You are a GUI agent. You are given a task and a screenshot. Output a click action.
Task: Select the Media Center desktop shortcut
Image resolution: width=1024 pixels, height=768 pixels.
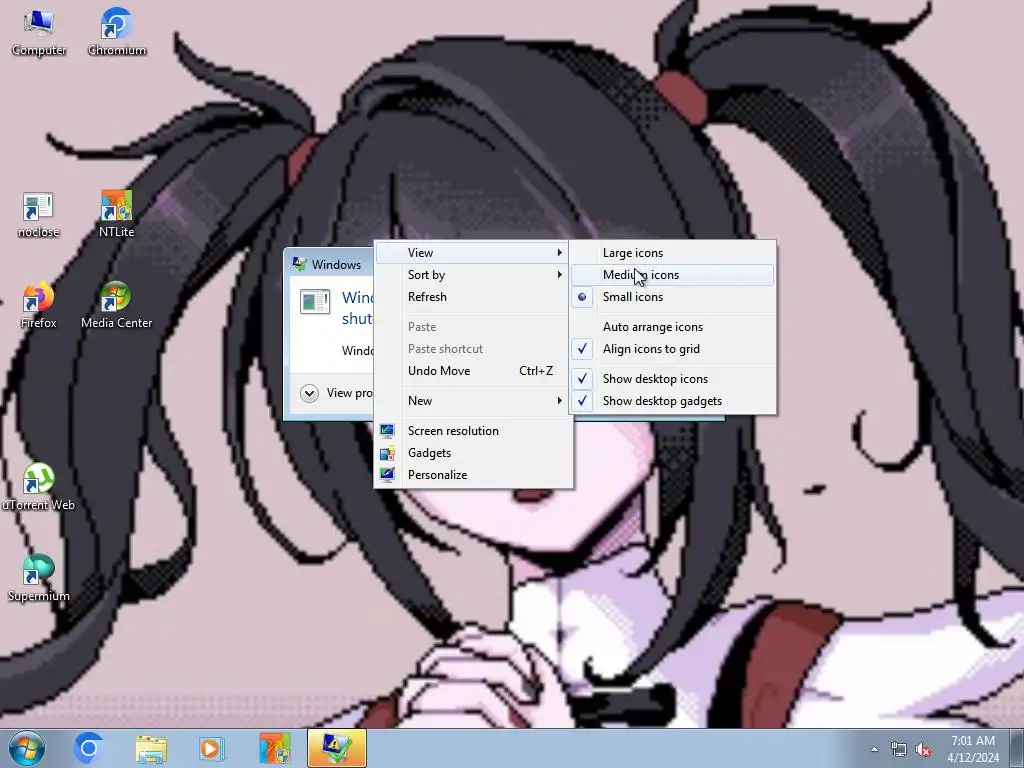pos(116,306)
